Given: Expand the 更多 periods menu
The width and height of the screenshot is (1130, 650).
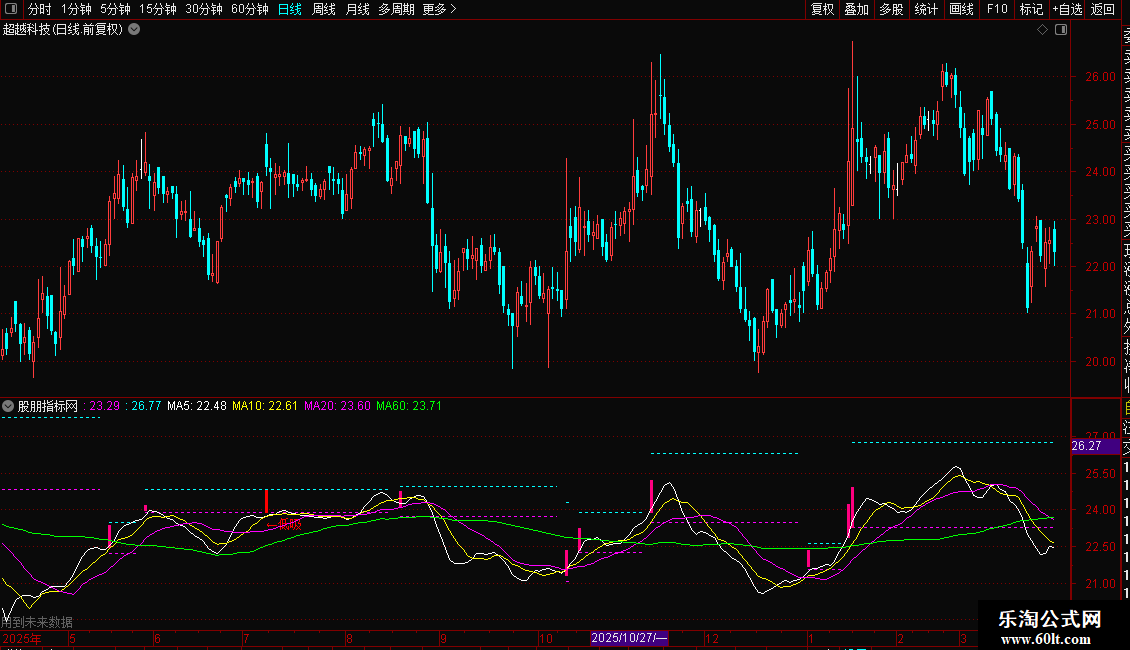Looking at the screenshot, I should 439,9.
